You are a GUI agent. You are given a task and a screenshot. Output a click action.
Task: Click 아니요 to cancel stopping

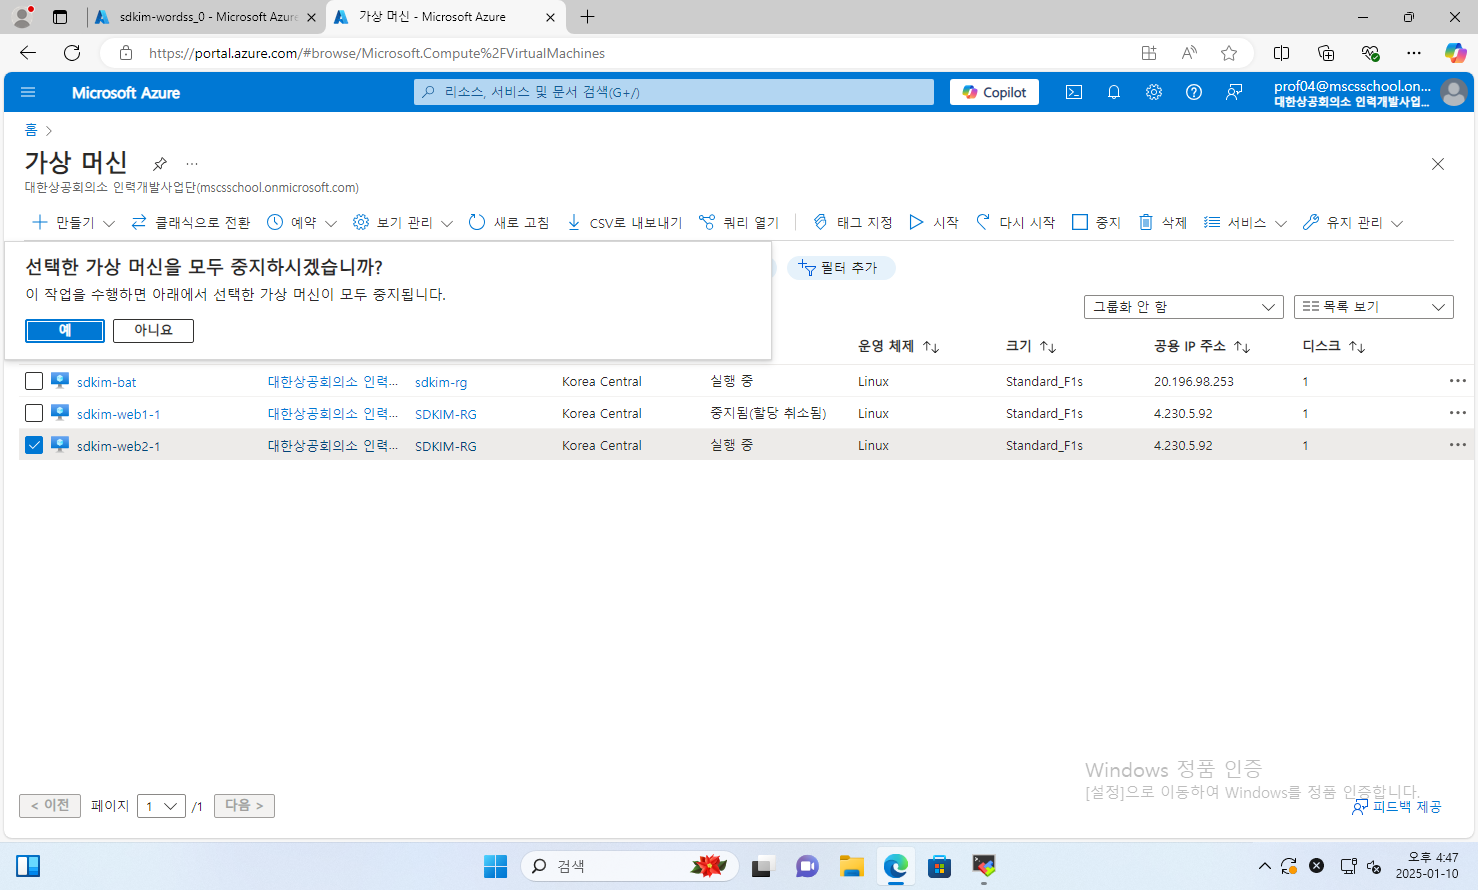click(153, 330)
